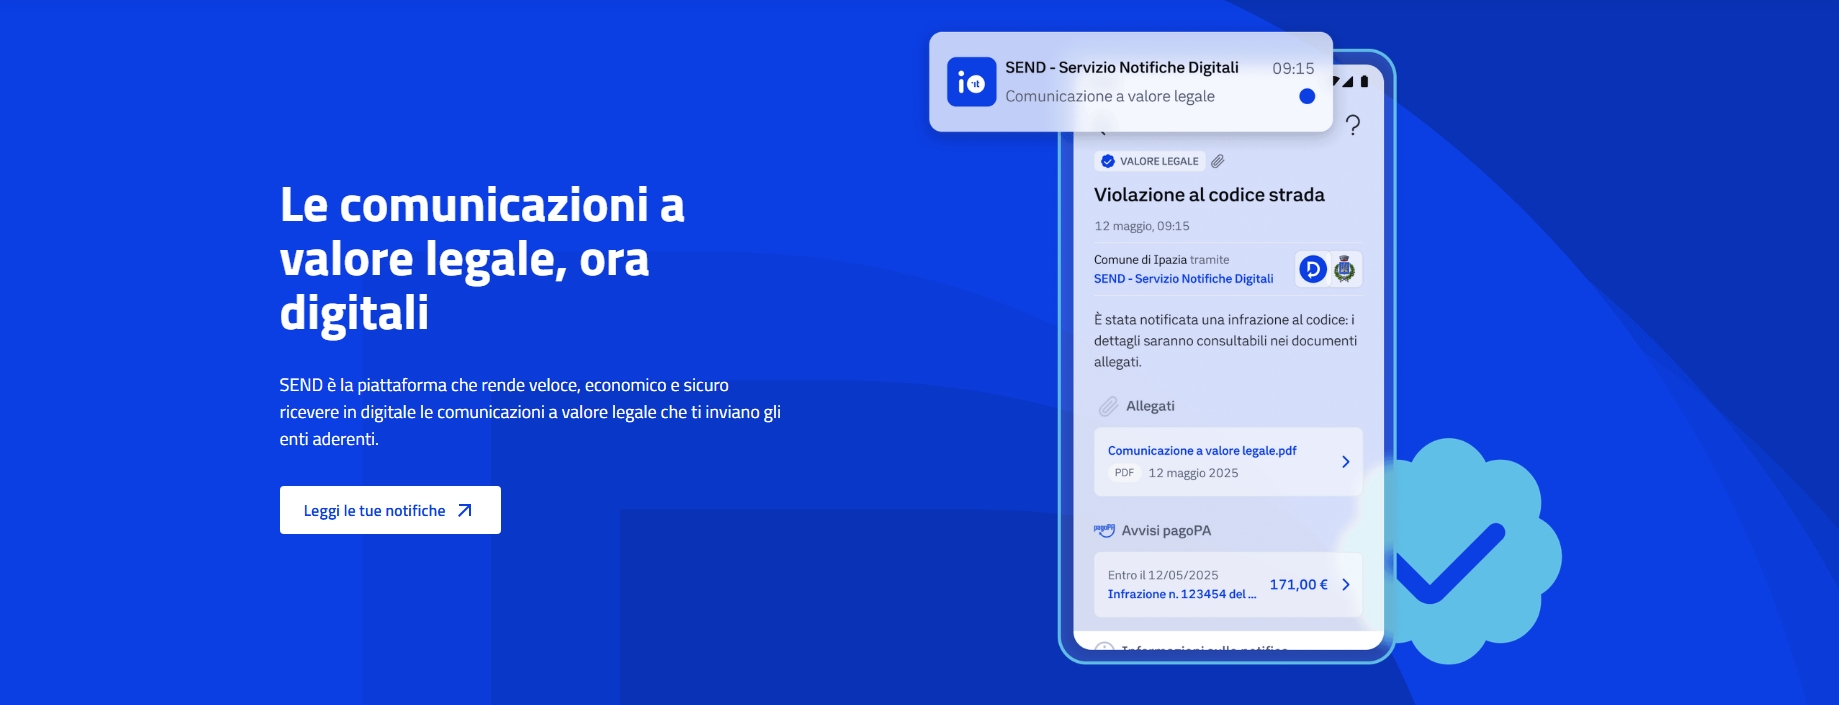Click the Comune di Ipazia crest icon
Viewport: 1839px width, 705px height.
pos(1345,269)
